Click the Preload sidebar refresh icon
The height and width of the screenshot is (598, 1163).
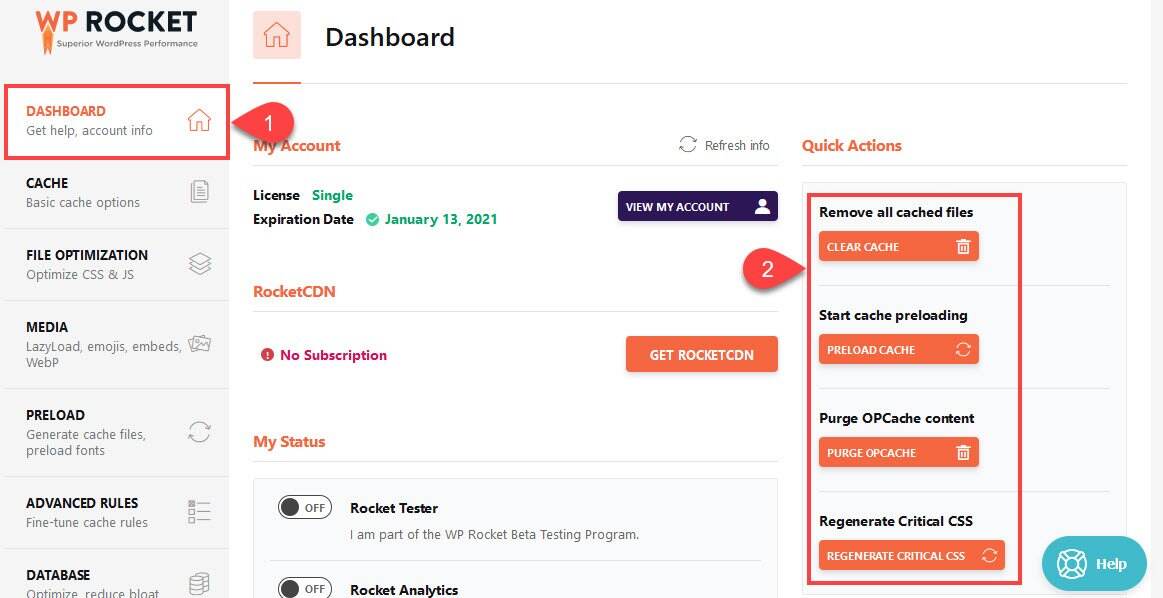200,432
